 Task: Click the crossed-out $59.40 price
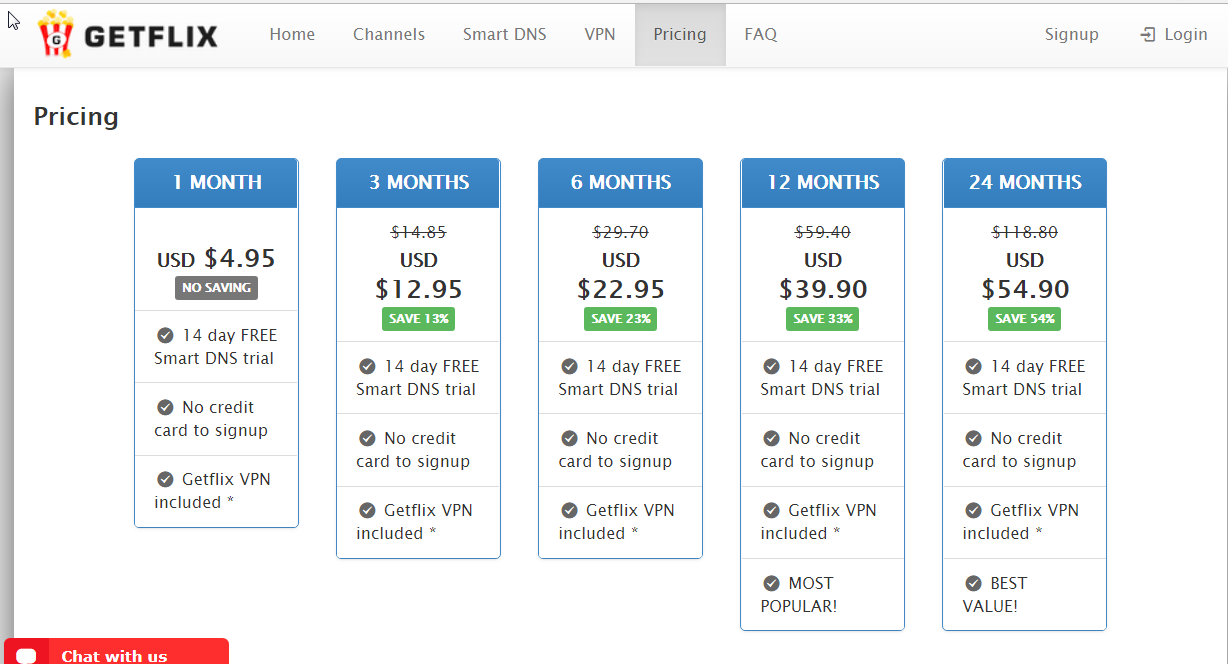click(x=823, y=232)
